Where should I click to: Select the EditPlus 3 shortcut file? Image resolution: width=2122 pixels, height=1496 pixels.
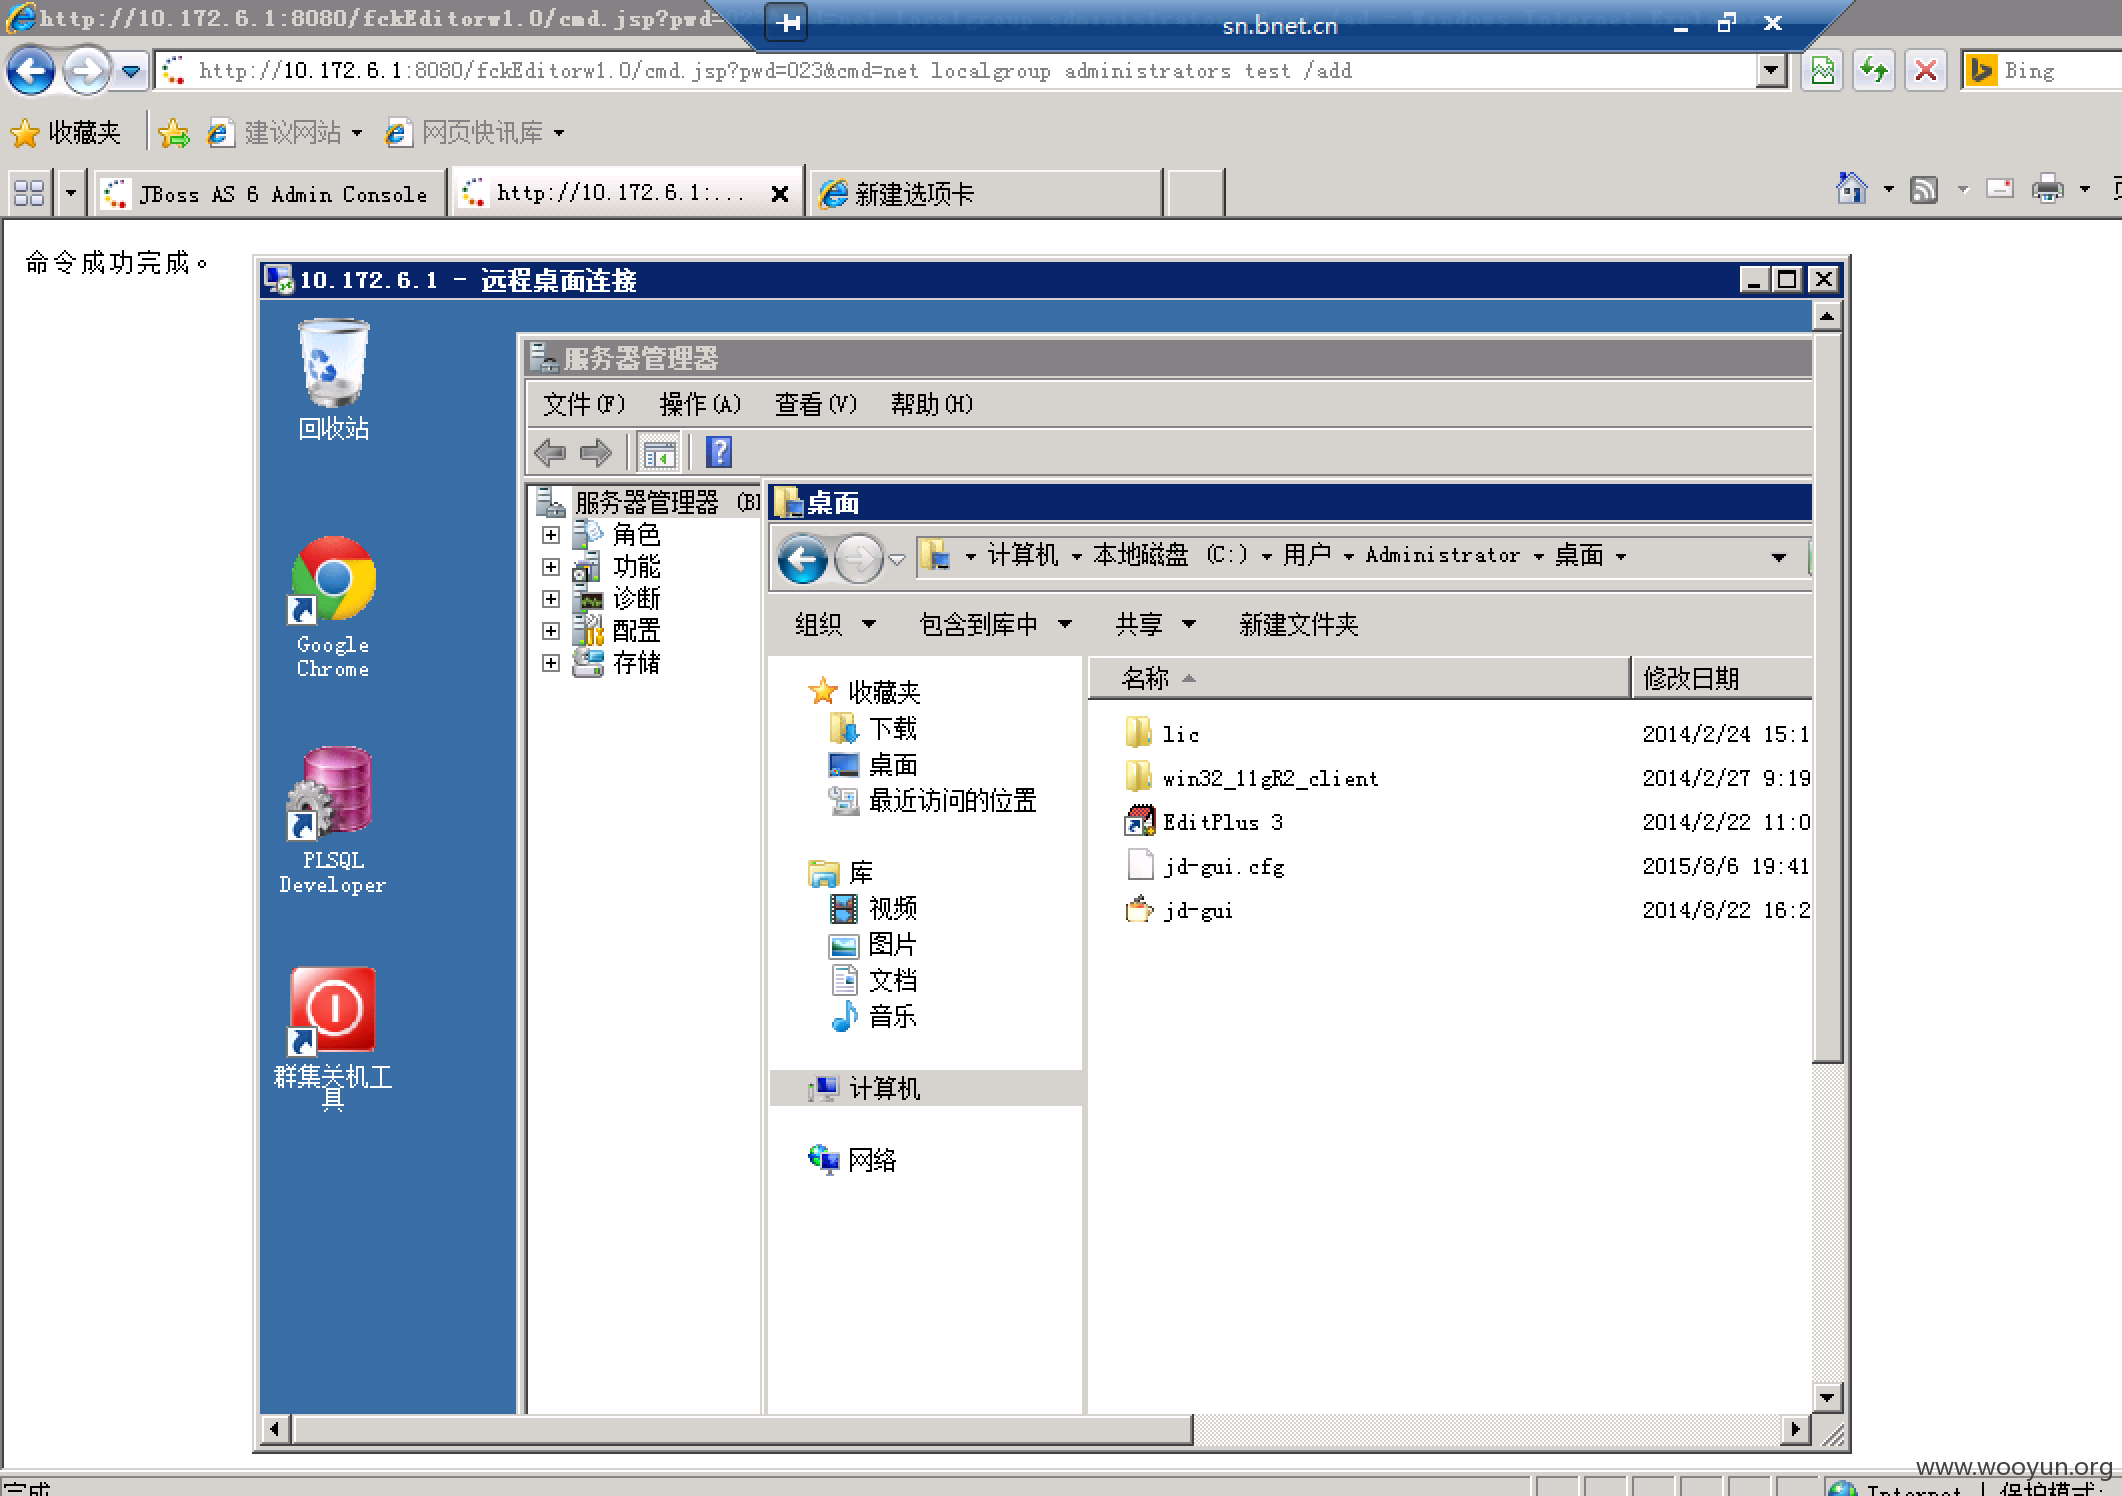click(x=1204, y=822)
